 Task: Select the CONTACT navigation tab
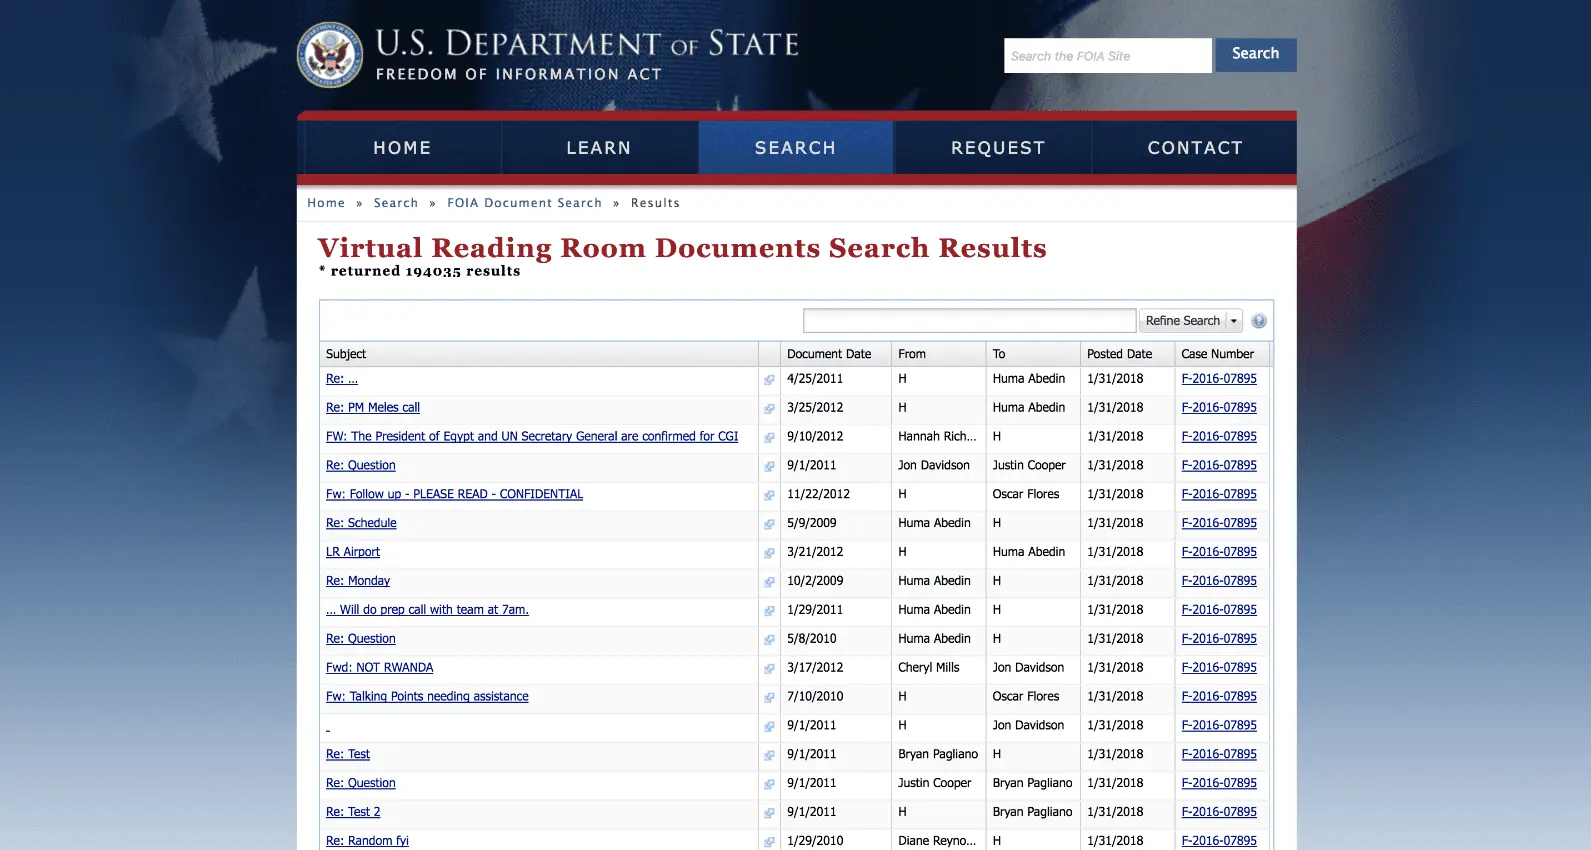click(x=1194, y=148)
